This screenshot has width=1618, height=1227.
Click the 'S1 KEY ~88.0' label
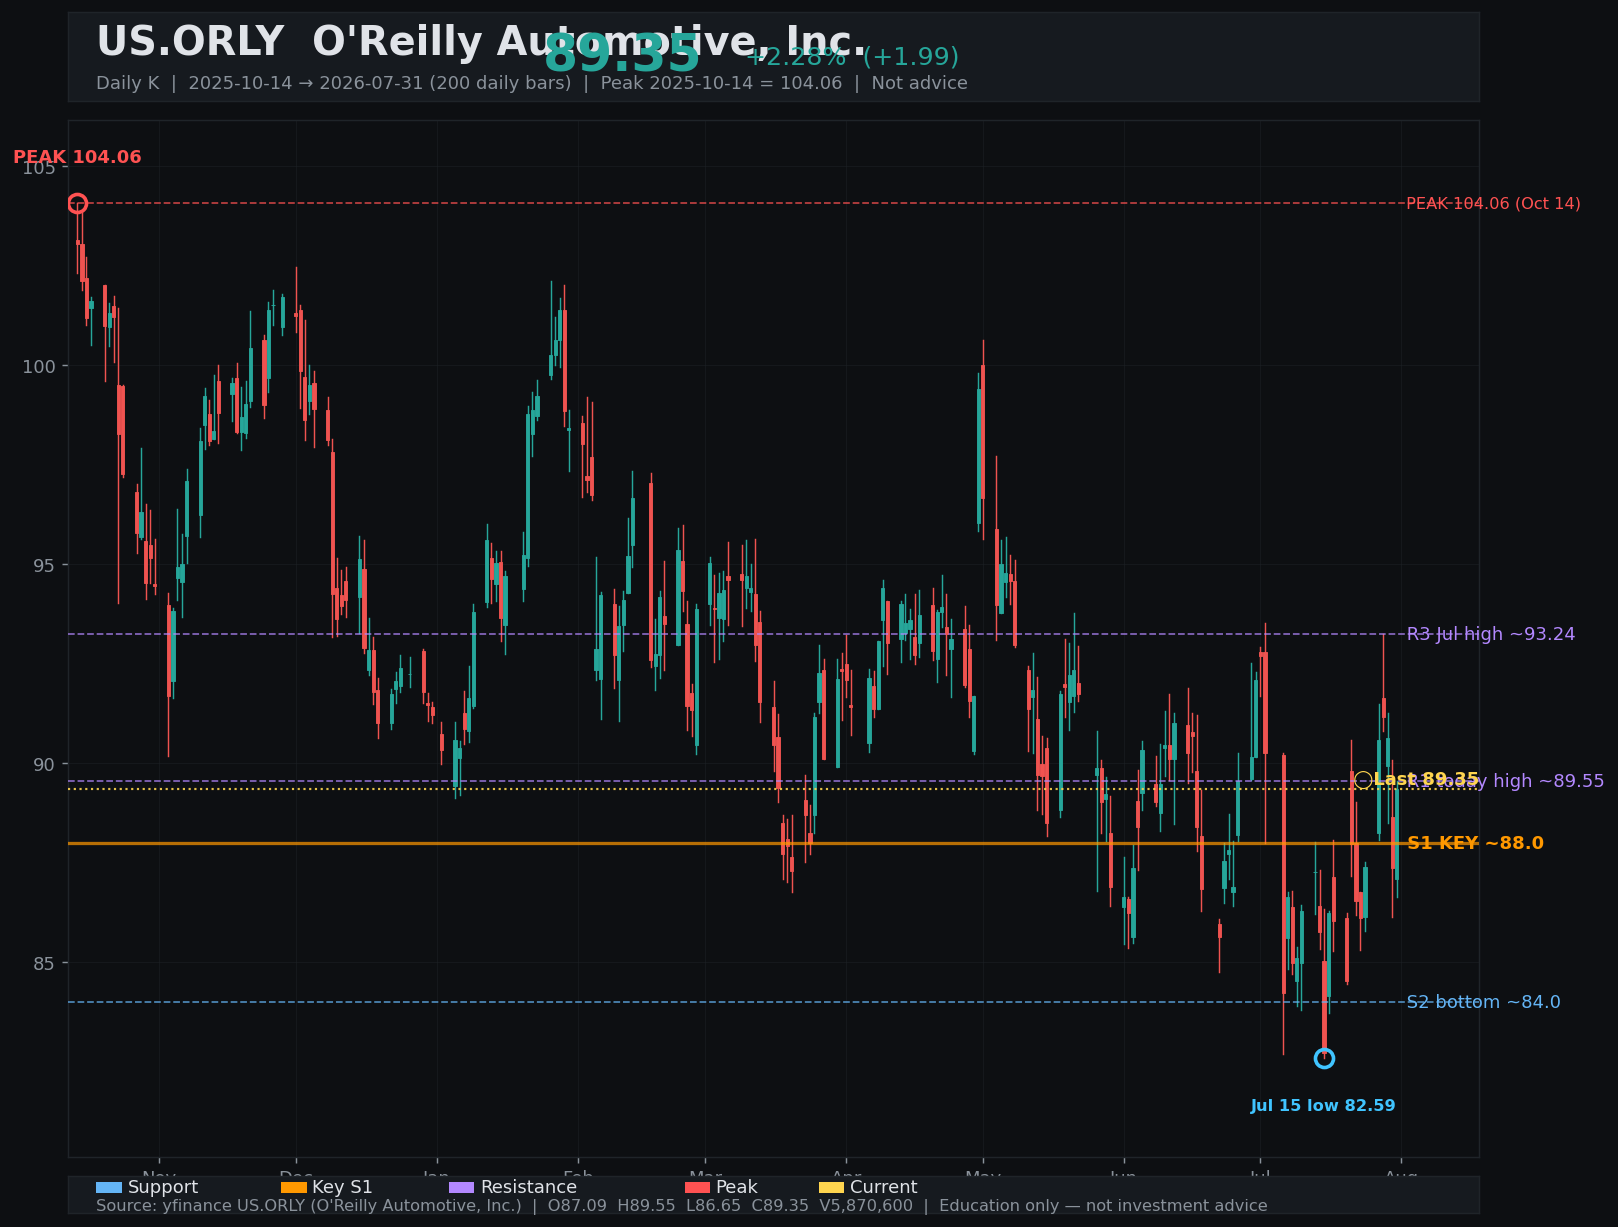point(1475,843)
